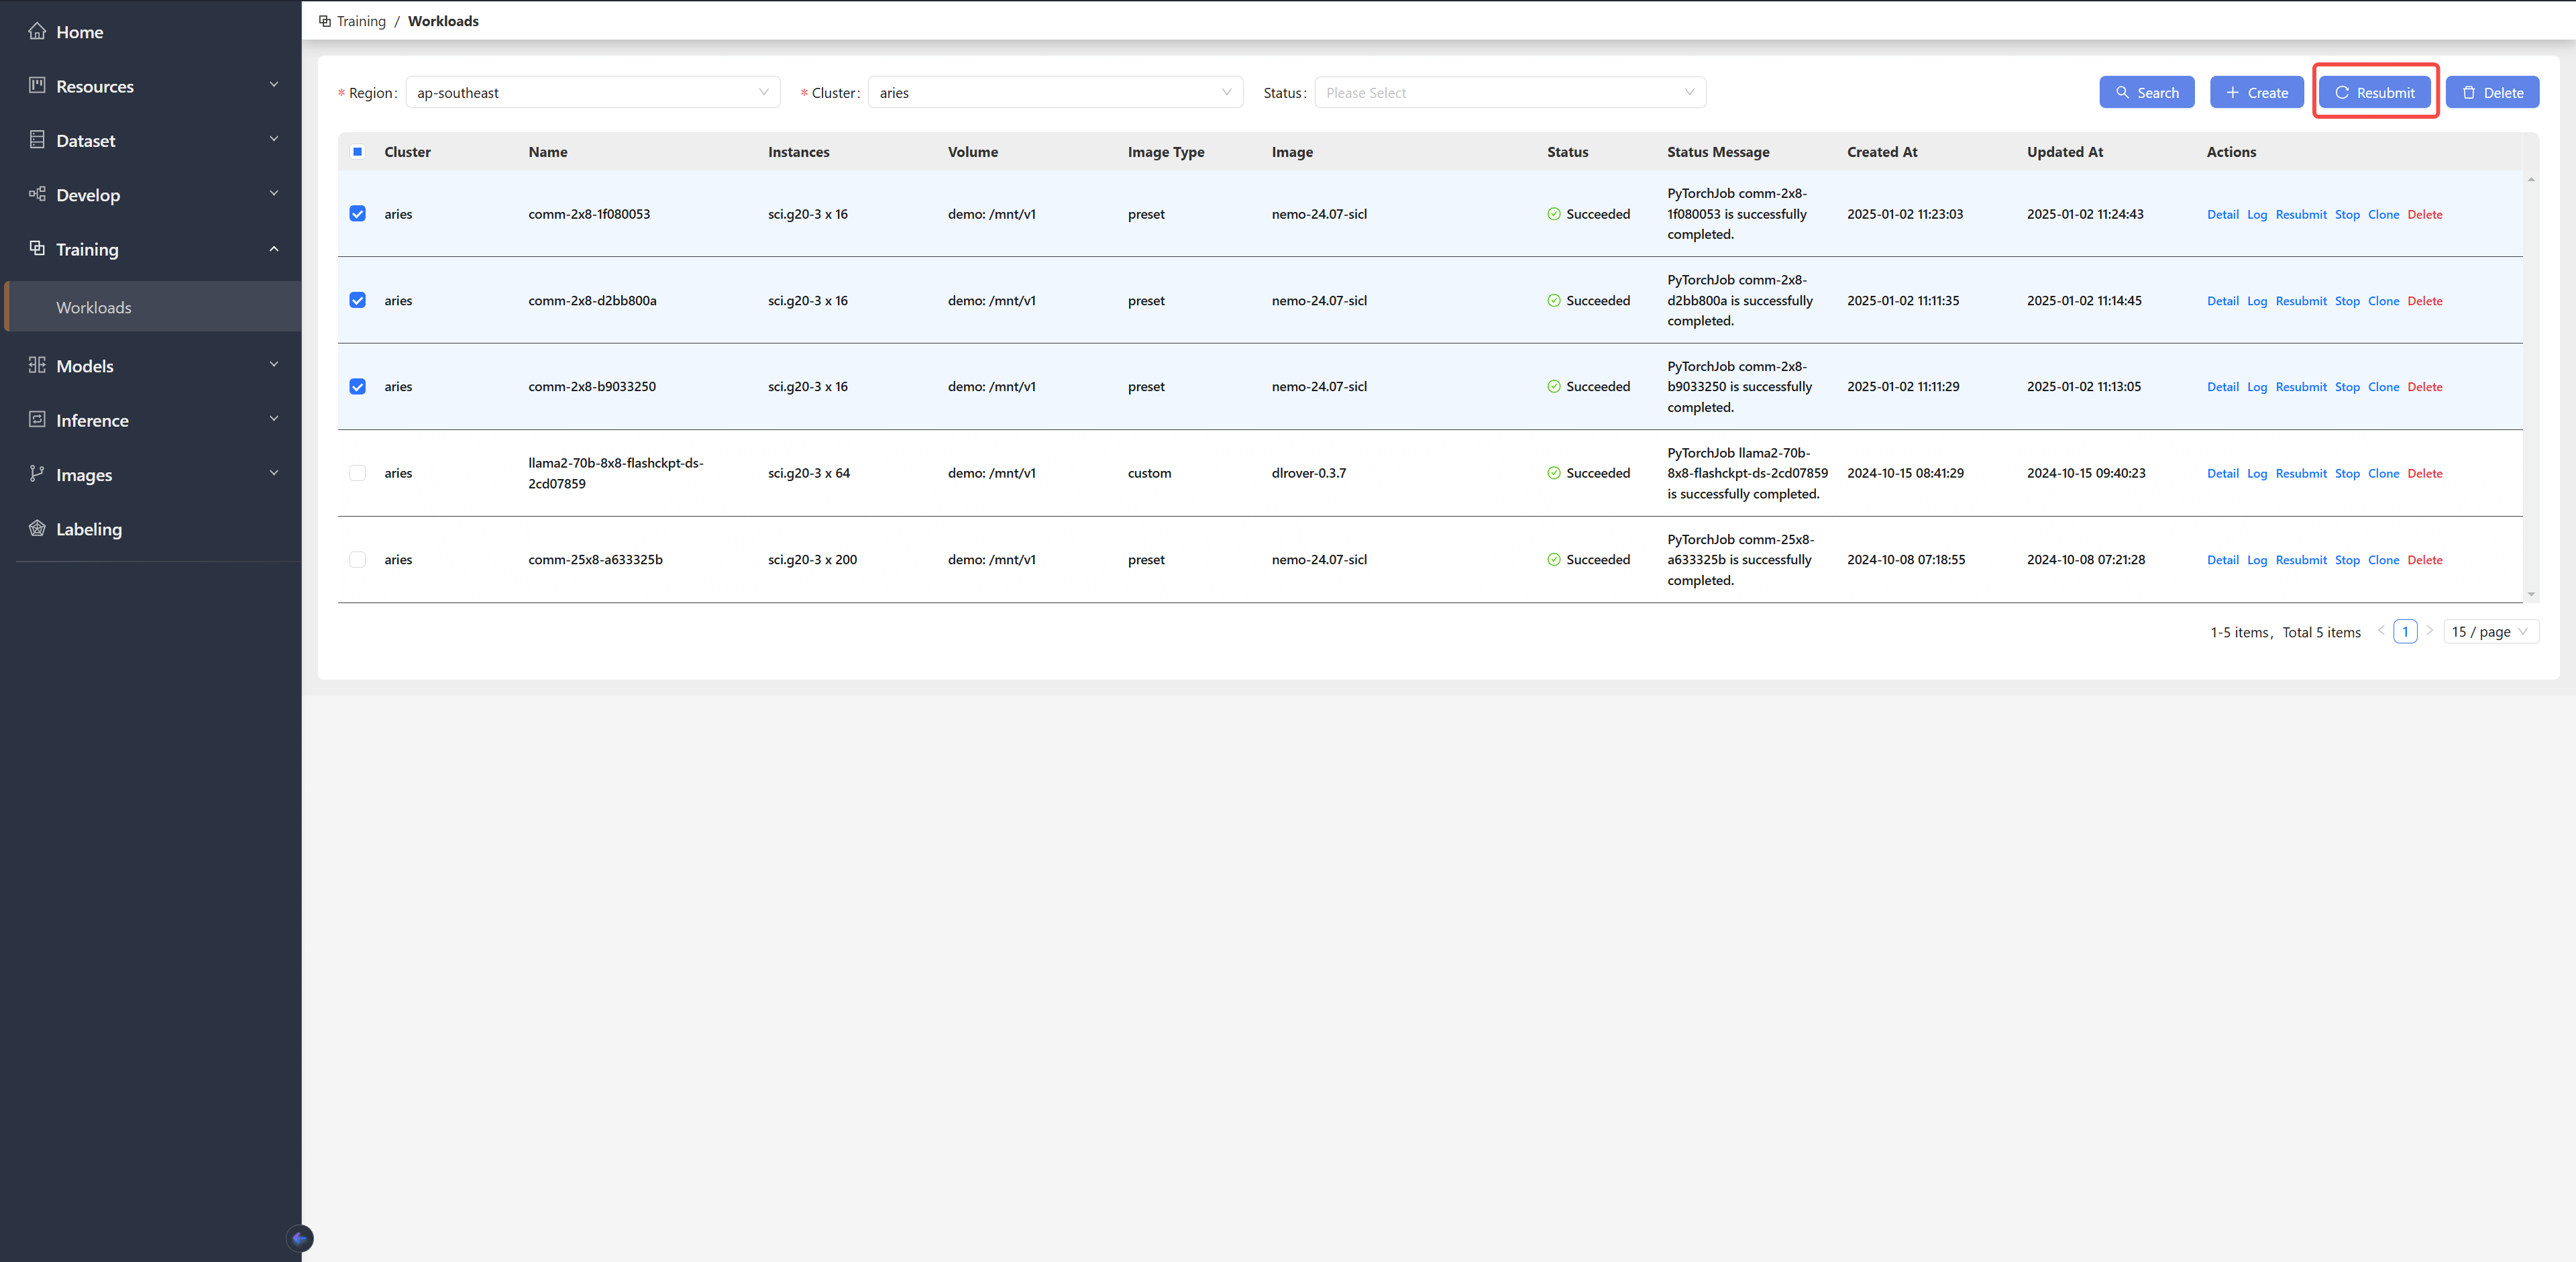This screenshot has width=2576, height=1262.
Task: Click the top blue Delete button
Action: pos(2492,93)
